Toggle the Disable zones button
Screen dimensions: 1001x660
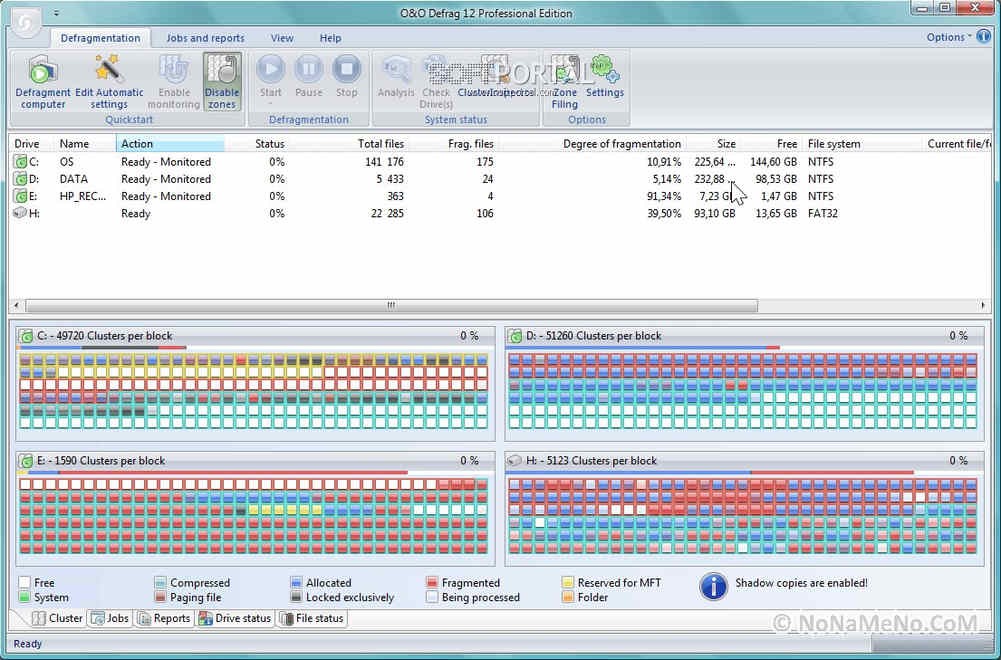(x=222, y=80)
